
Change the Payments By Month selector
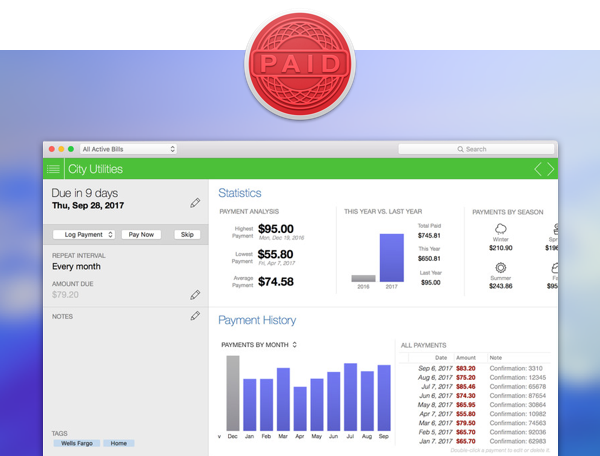tap(259, 345)
